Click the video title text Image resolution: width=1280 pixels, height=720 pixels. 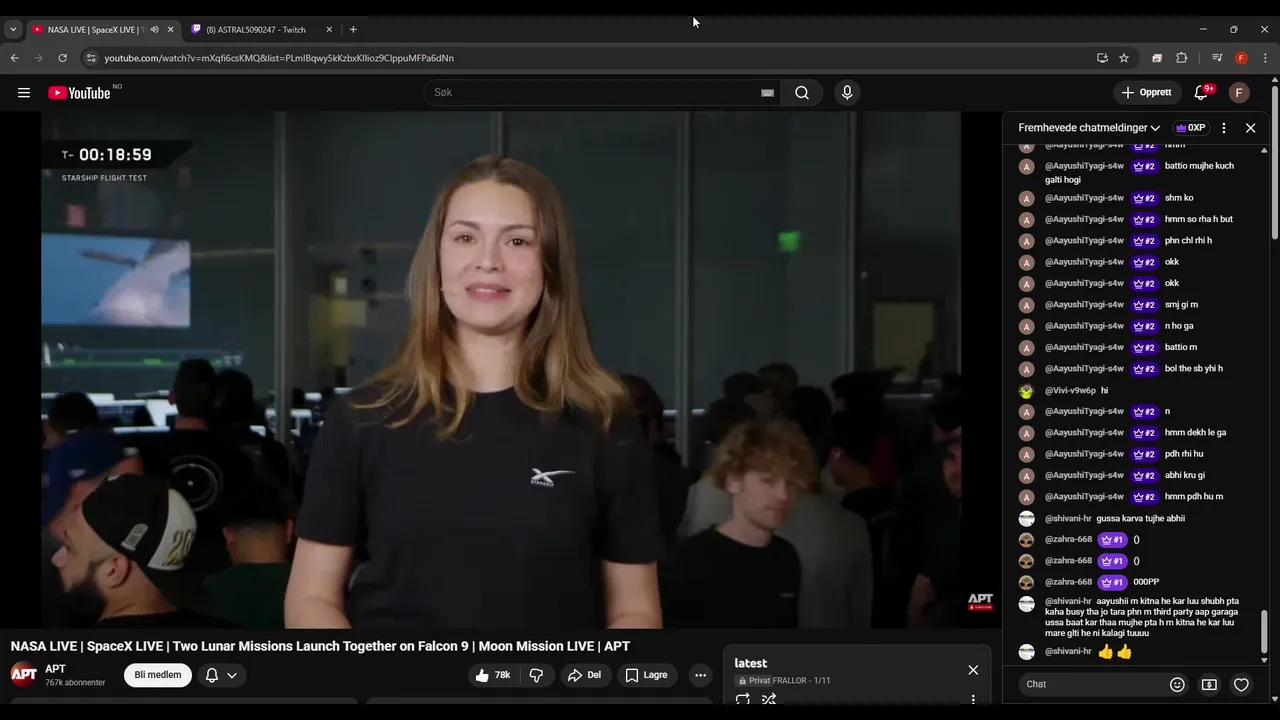point(320,647)
